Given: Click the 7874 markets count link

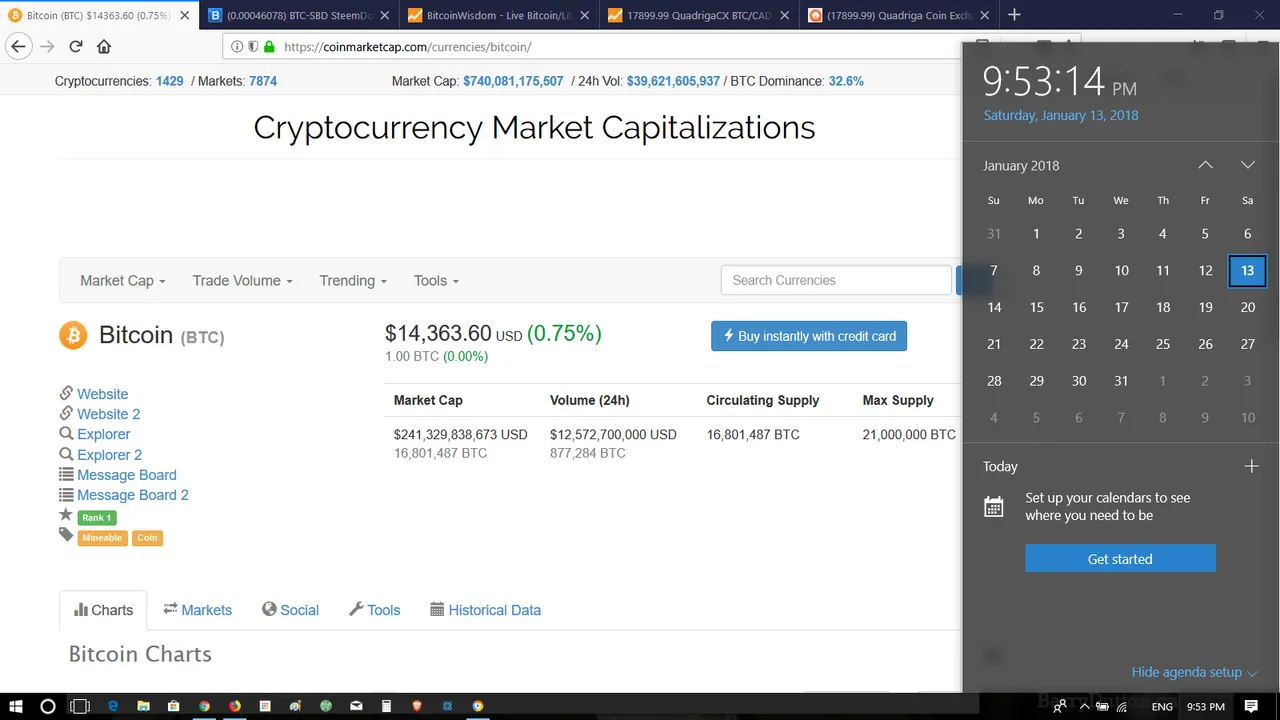Looking at the screenshot, I should point(263,81).
